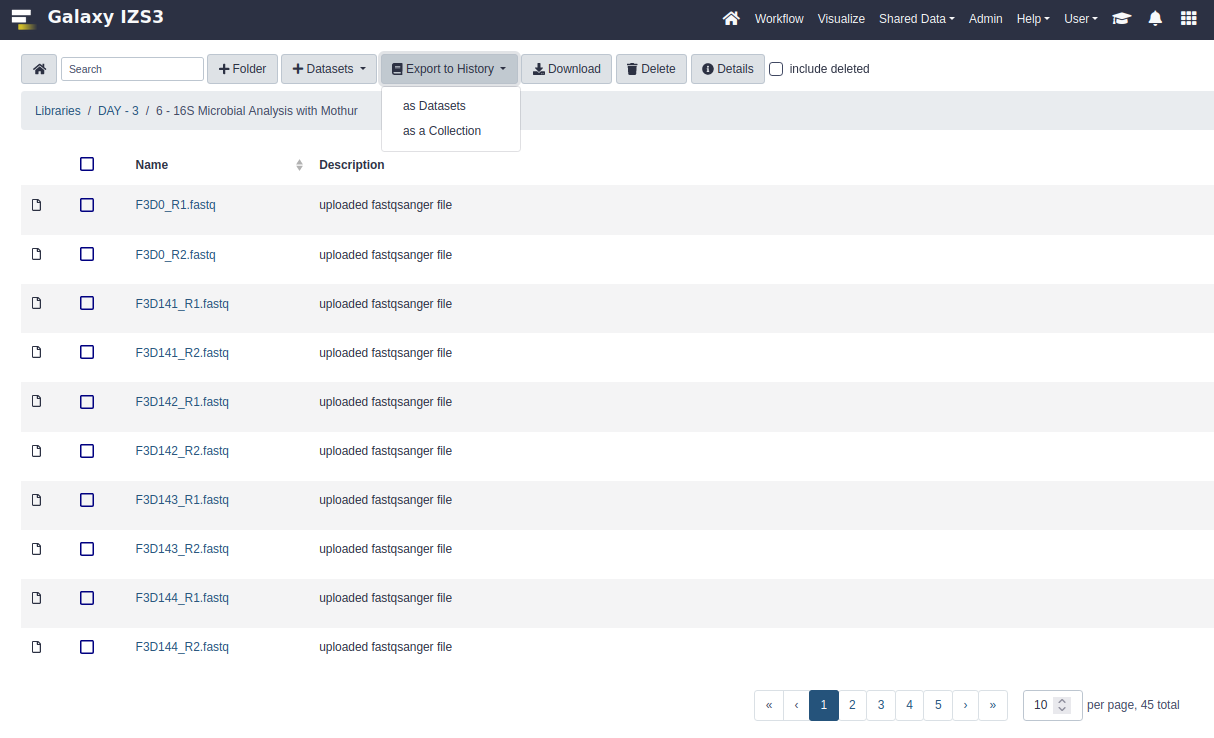The height and width of the screenshot is (738, 1214).
Task: Open the notifications bell icon
Action: coord(1155,19)
